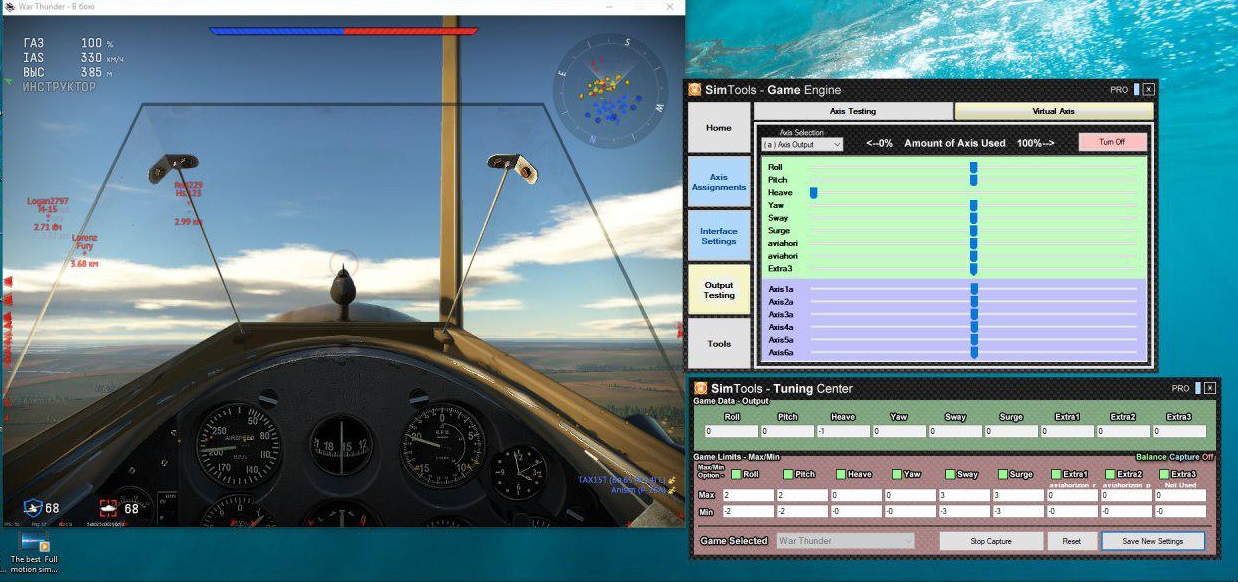Click the Axis5a slider handle
Screen dimensions: 1238x582
click(x=973, y=340)
